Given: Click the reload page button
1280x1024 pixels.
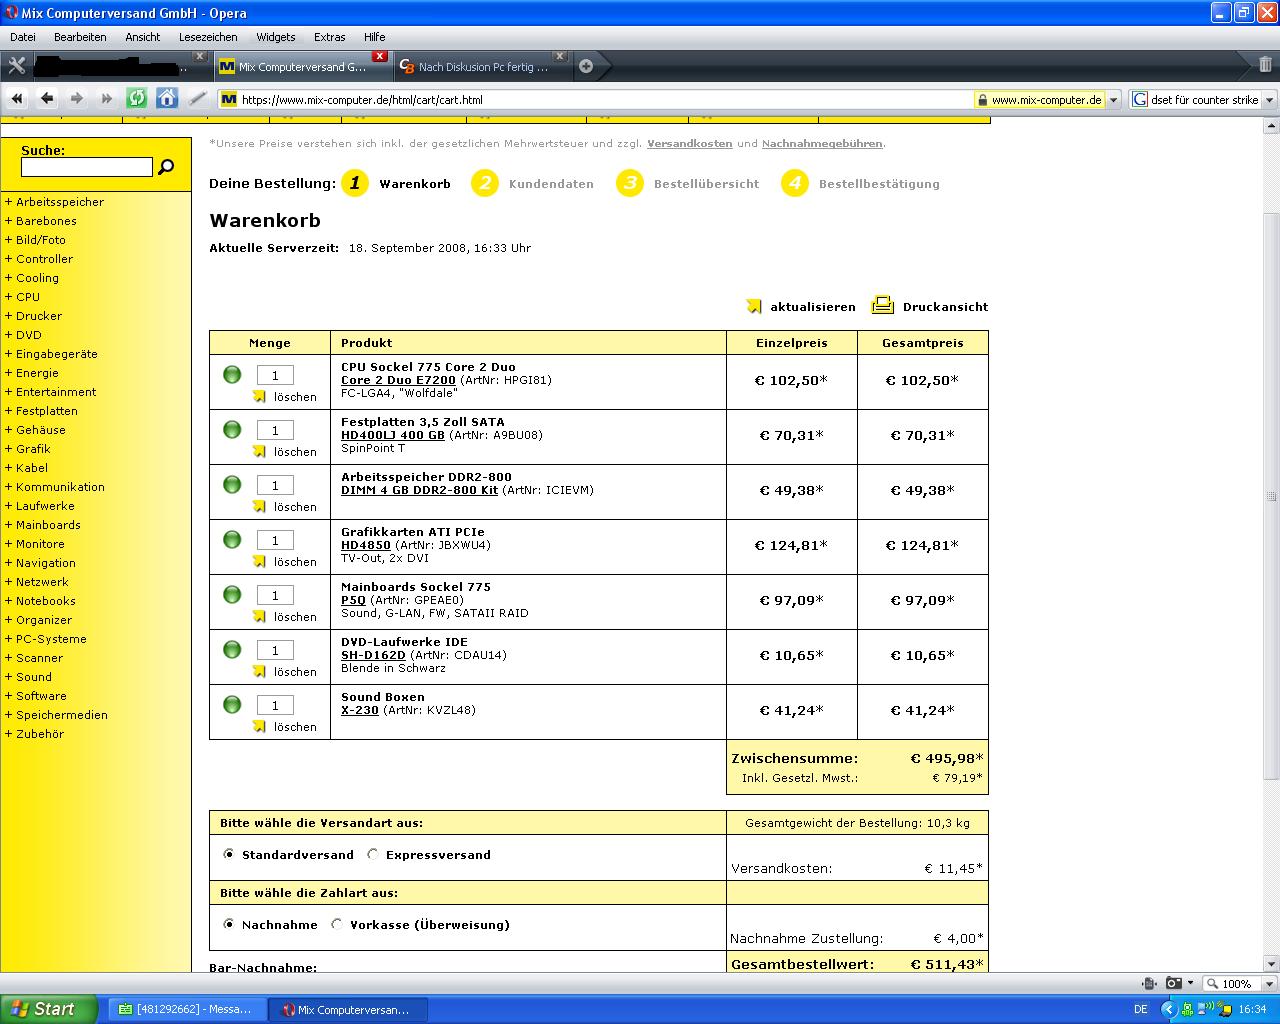Looking at the screenshot, I should click(137, 98).
